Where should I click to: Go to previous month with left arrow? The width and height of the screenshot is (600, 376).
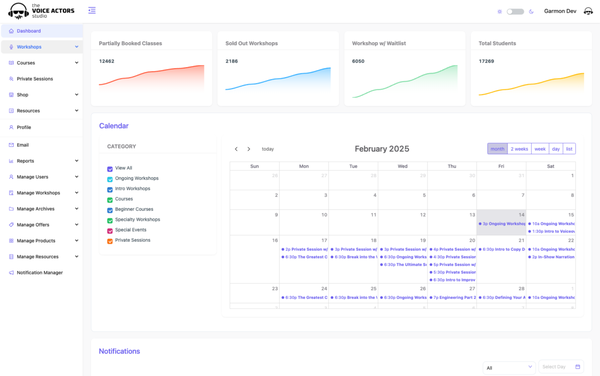236,149
